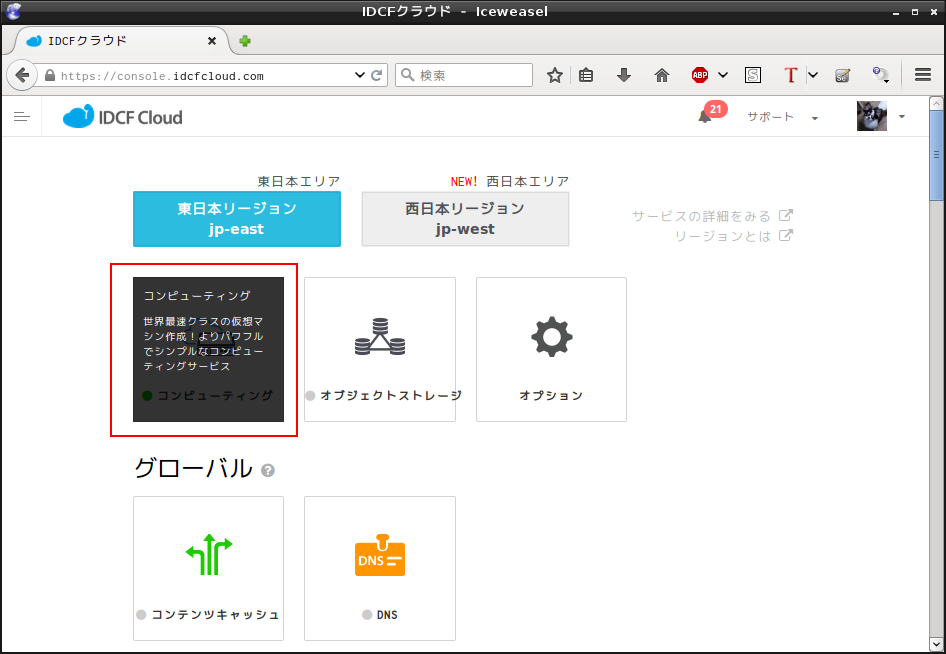Click the Iceweasel window icon in the title bar
Image resolution: width=946 pixels, height=654 pixels.
coord(13,11)
